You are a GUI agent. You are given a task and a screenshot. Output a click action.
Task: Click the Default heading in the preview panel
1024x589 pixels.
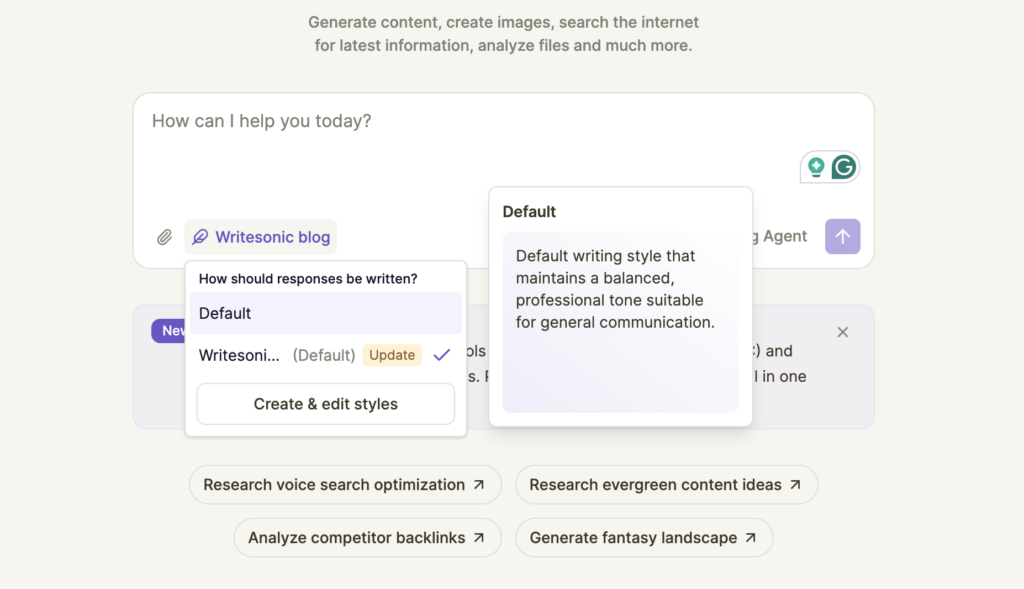(x=529, y=212)
